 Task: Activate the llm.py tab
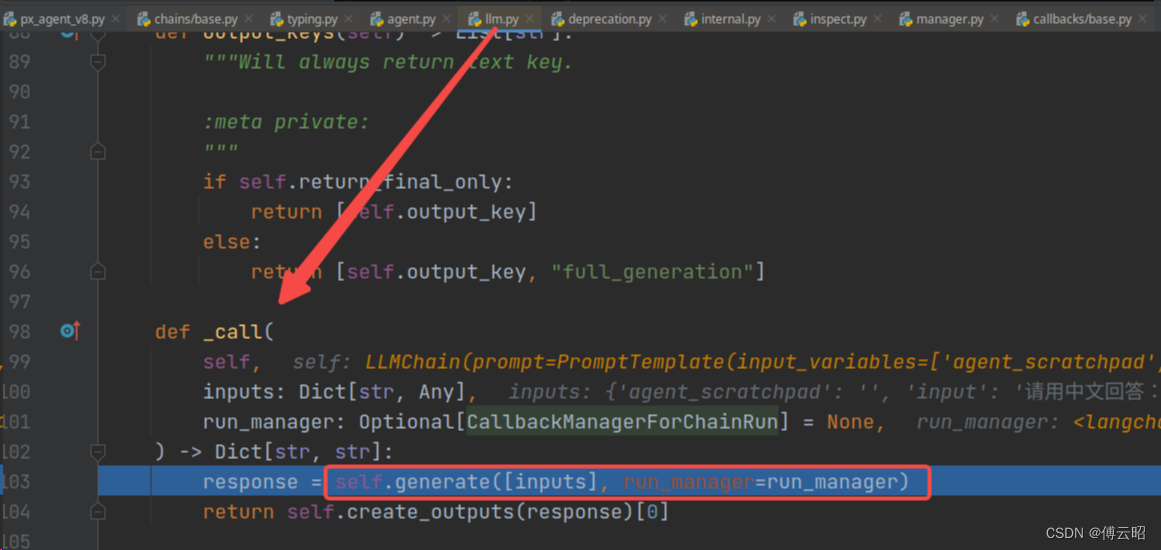[x=500, y=19]
